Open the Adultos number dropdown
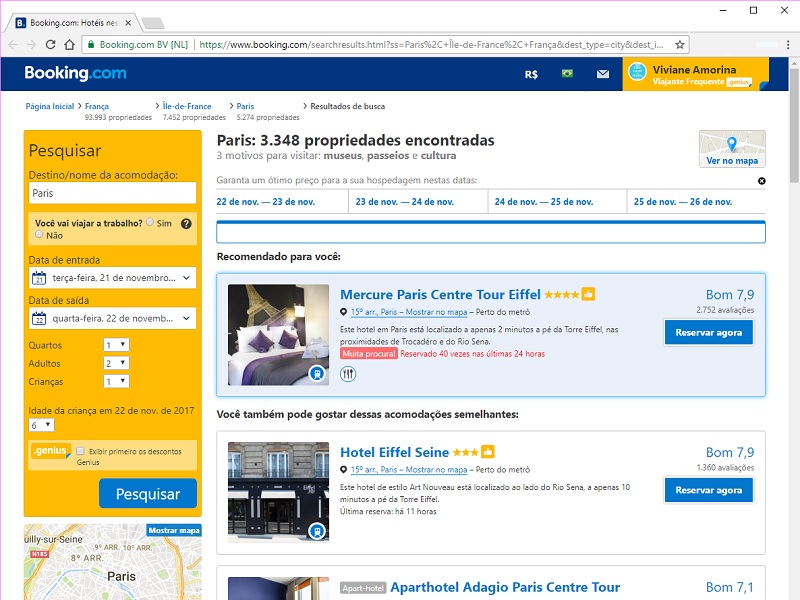Screen dimensions: 800x600 (116, 363)
